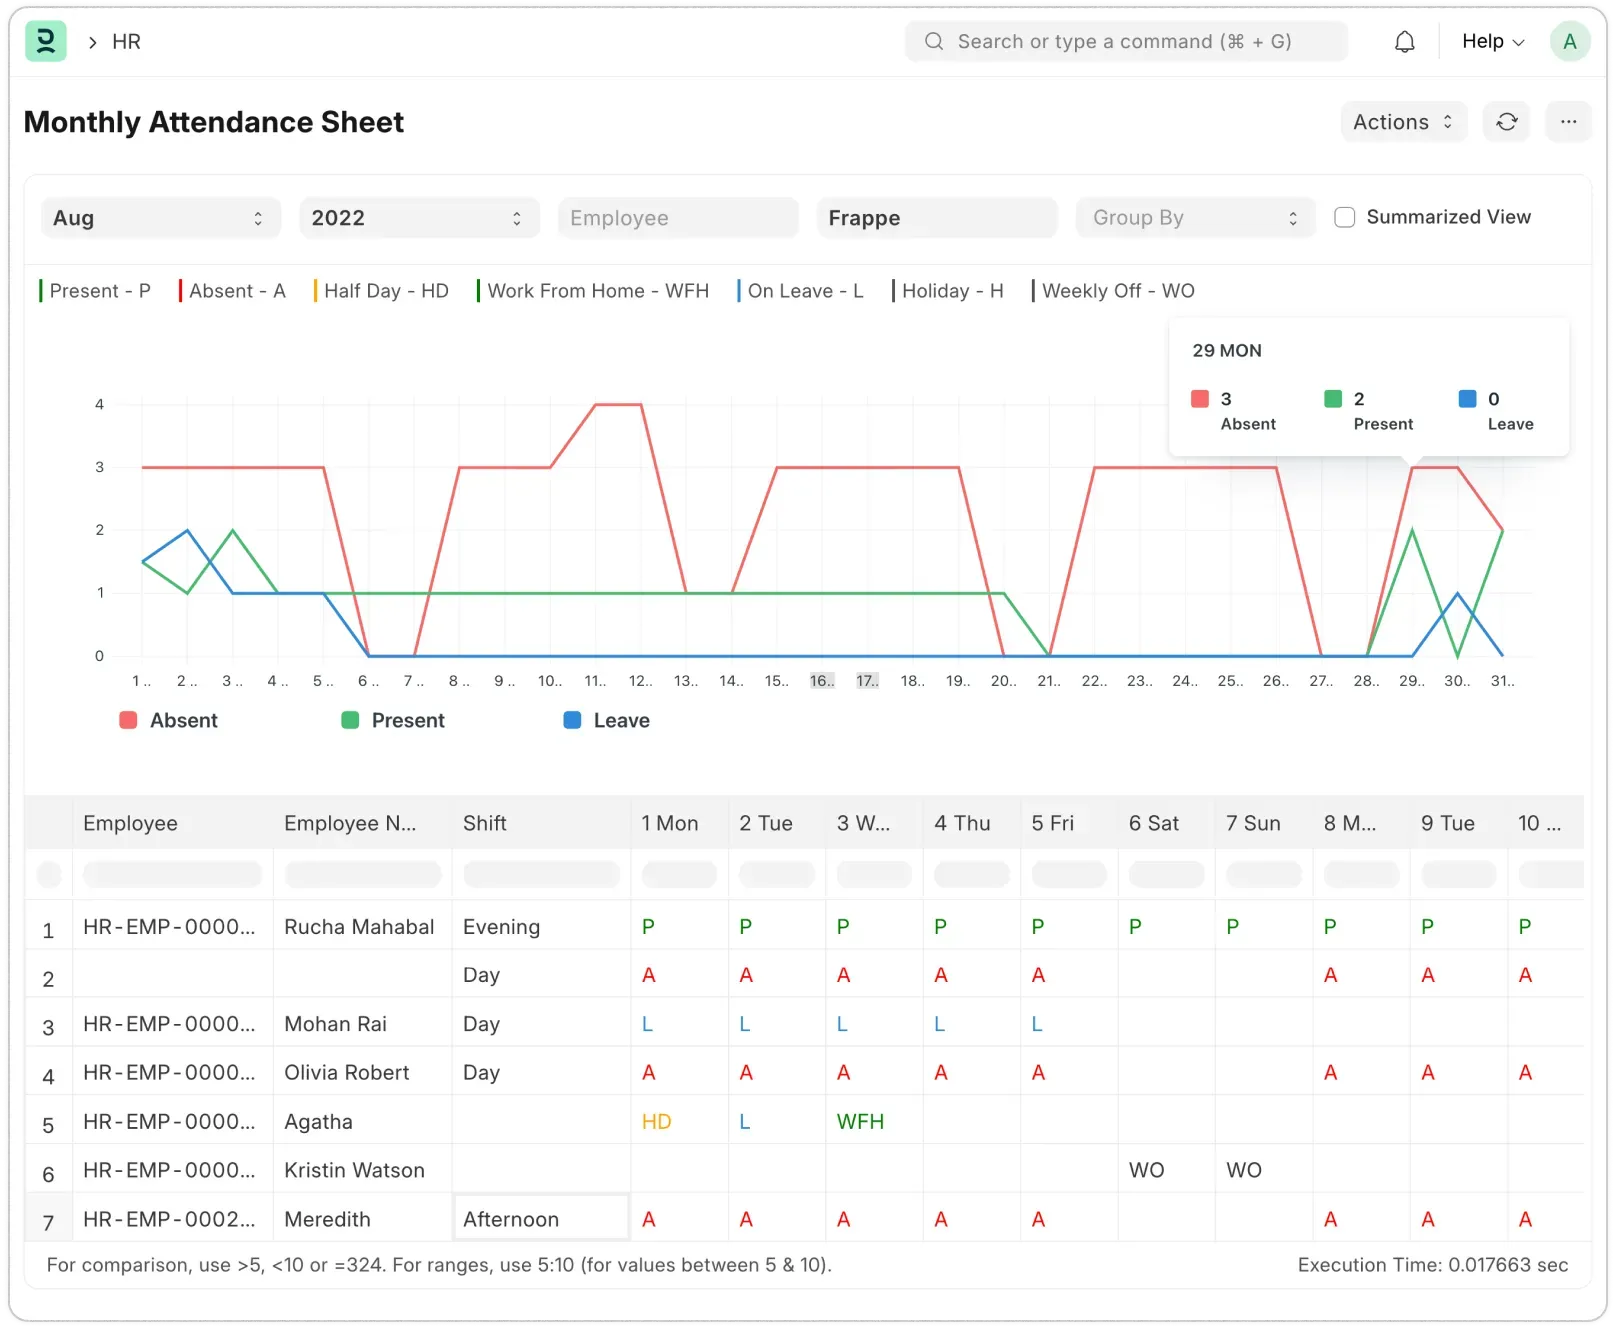The height and width of the screenshot is (1328, 1614).
Task: Open the month dropdown showing Aug
Action: (x=160, y=217)
